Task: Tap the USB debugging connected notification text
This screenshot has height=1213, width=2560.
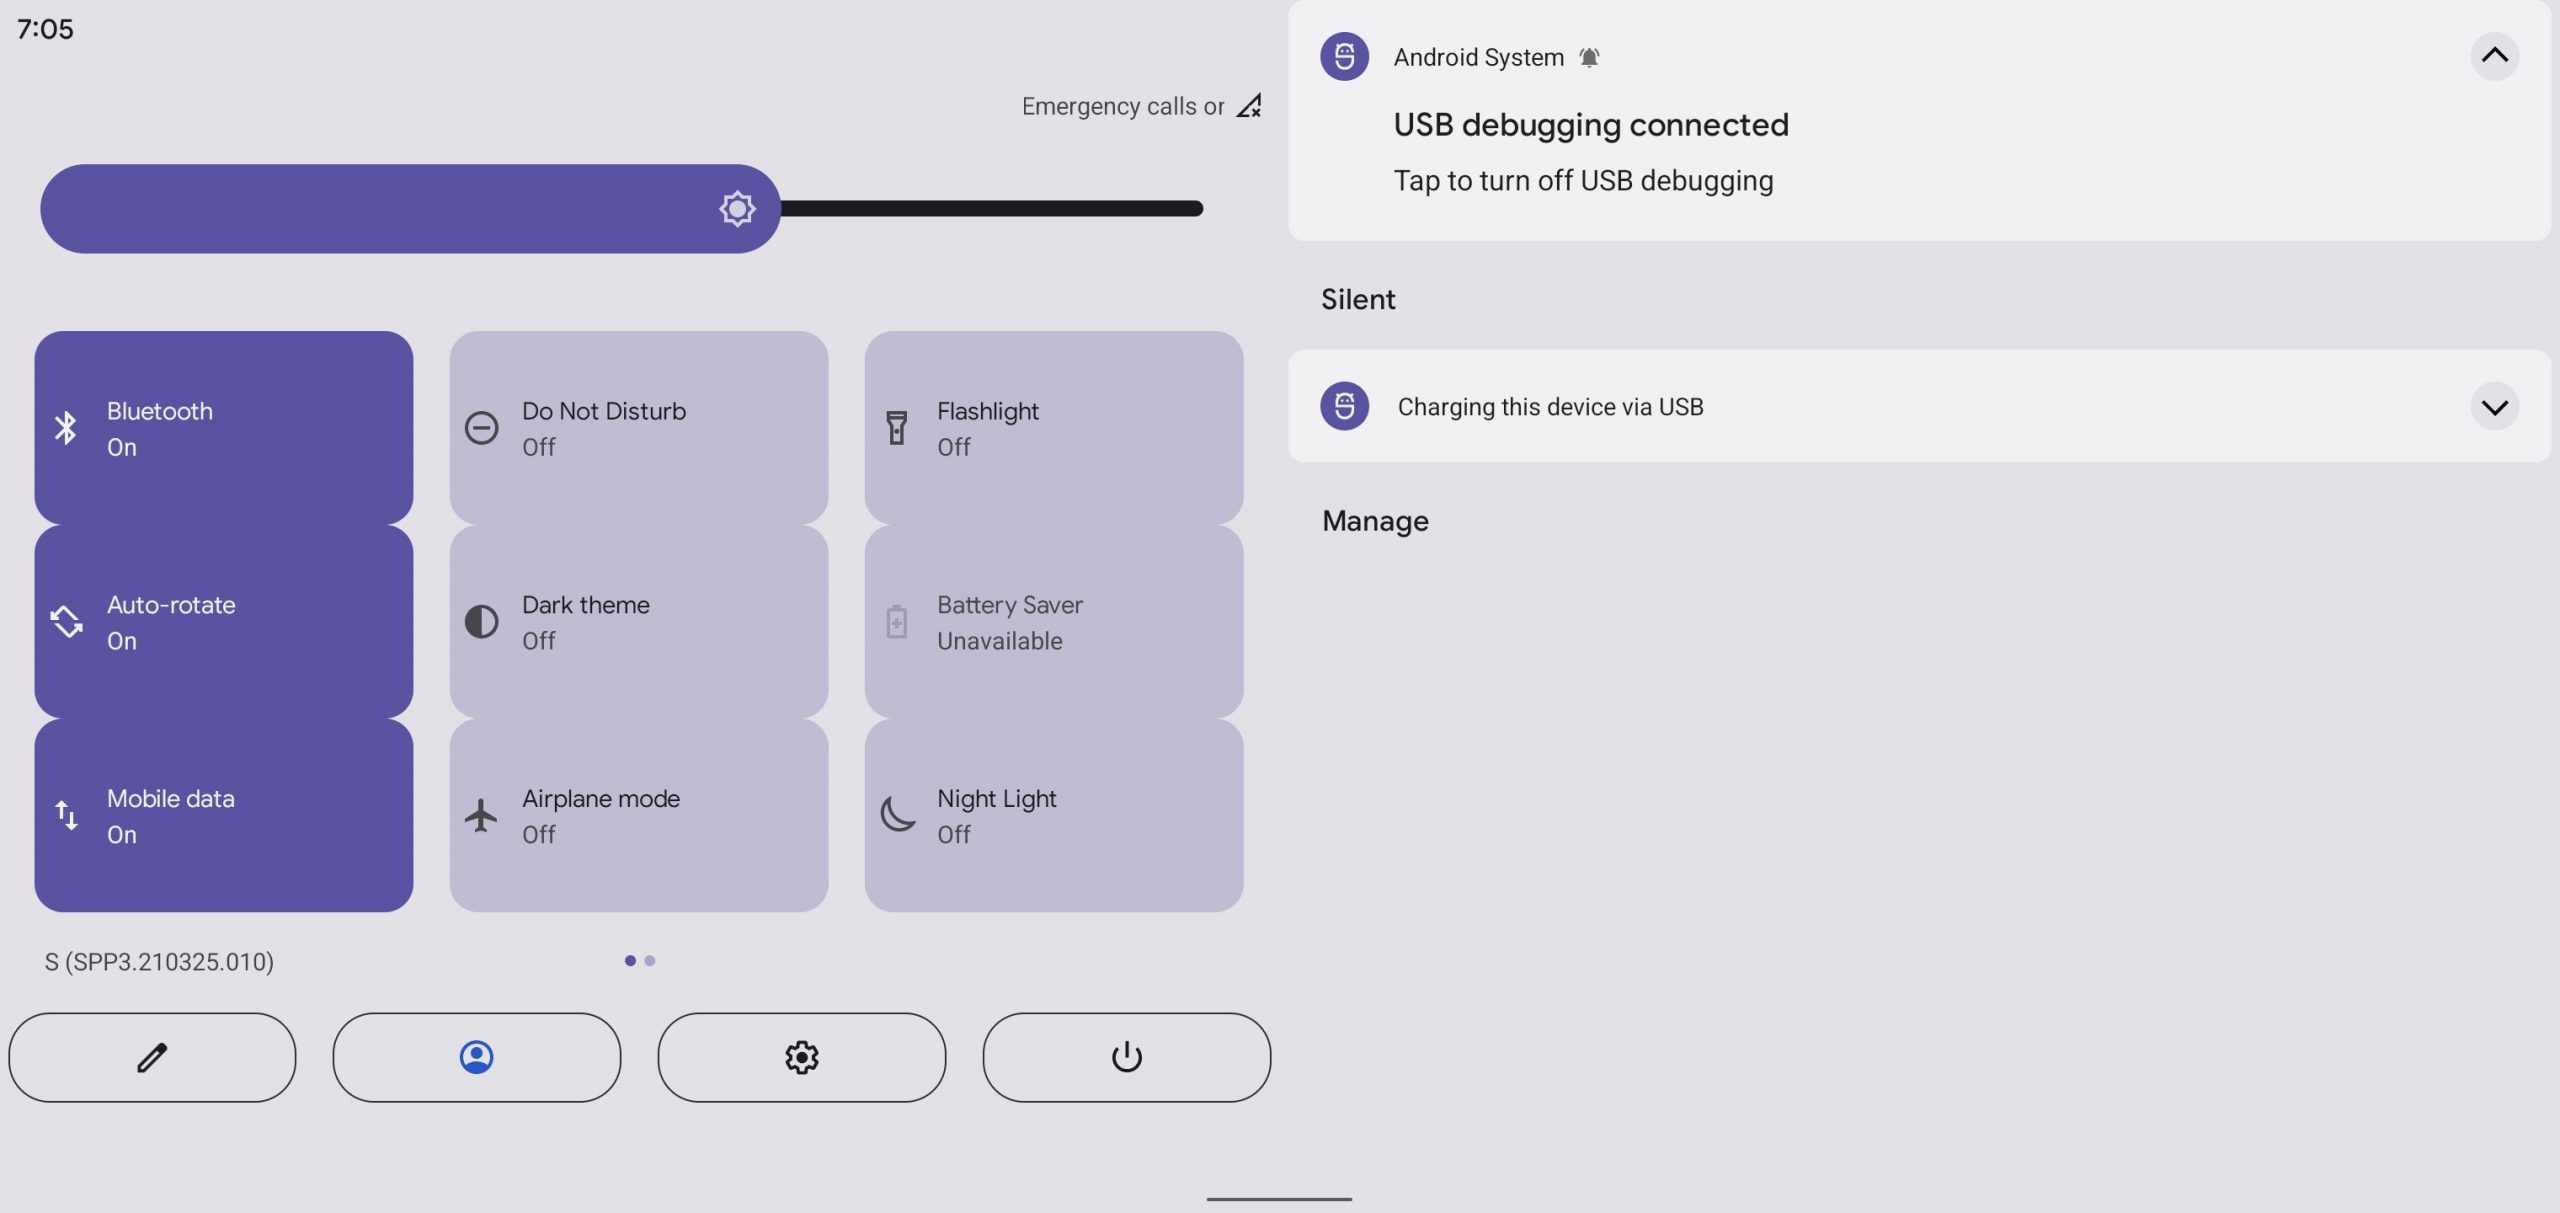Action: pos(1591,125)
